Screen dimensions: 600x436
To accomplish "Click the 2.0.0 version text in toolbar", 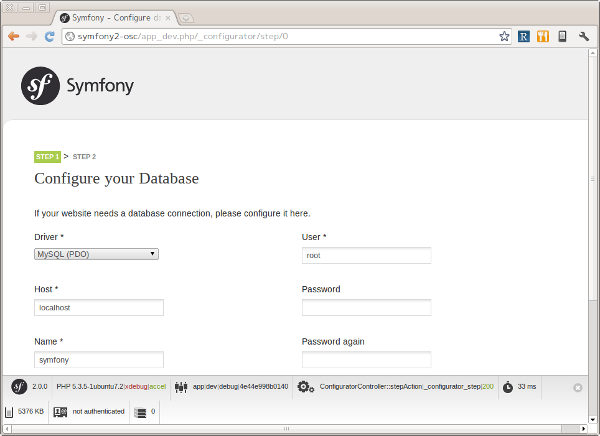I will coord(40,387).
